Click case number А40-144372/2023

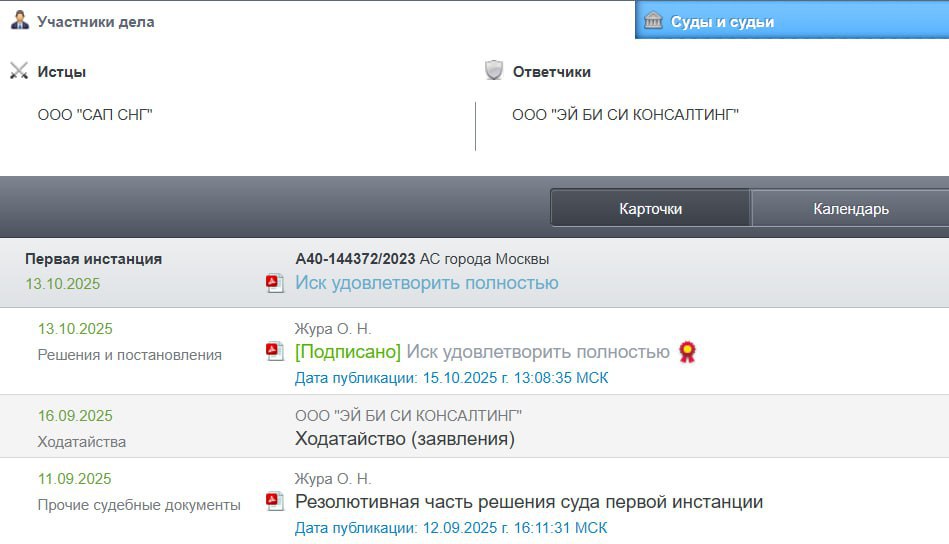coord(355,259)
